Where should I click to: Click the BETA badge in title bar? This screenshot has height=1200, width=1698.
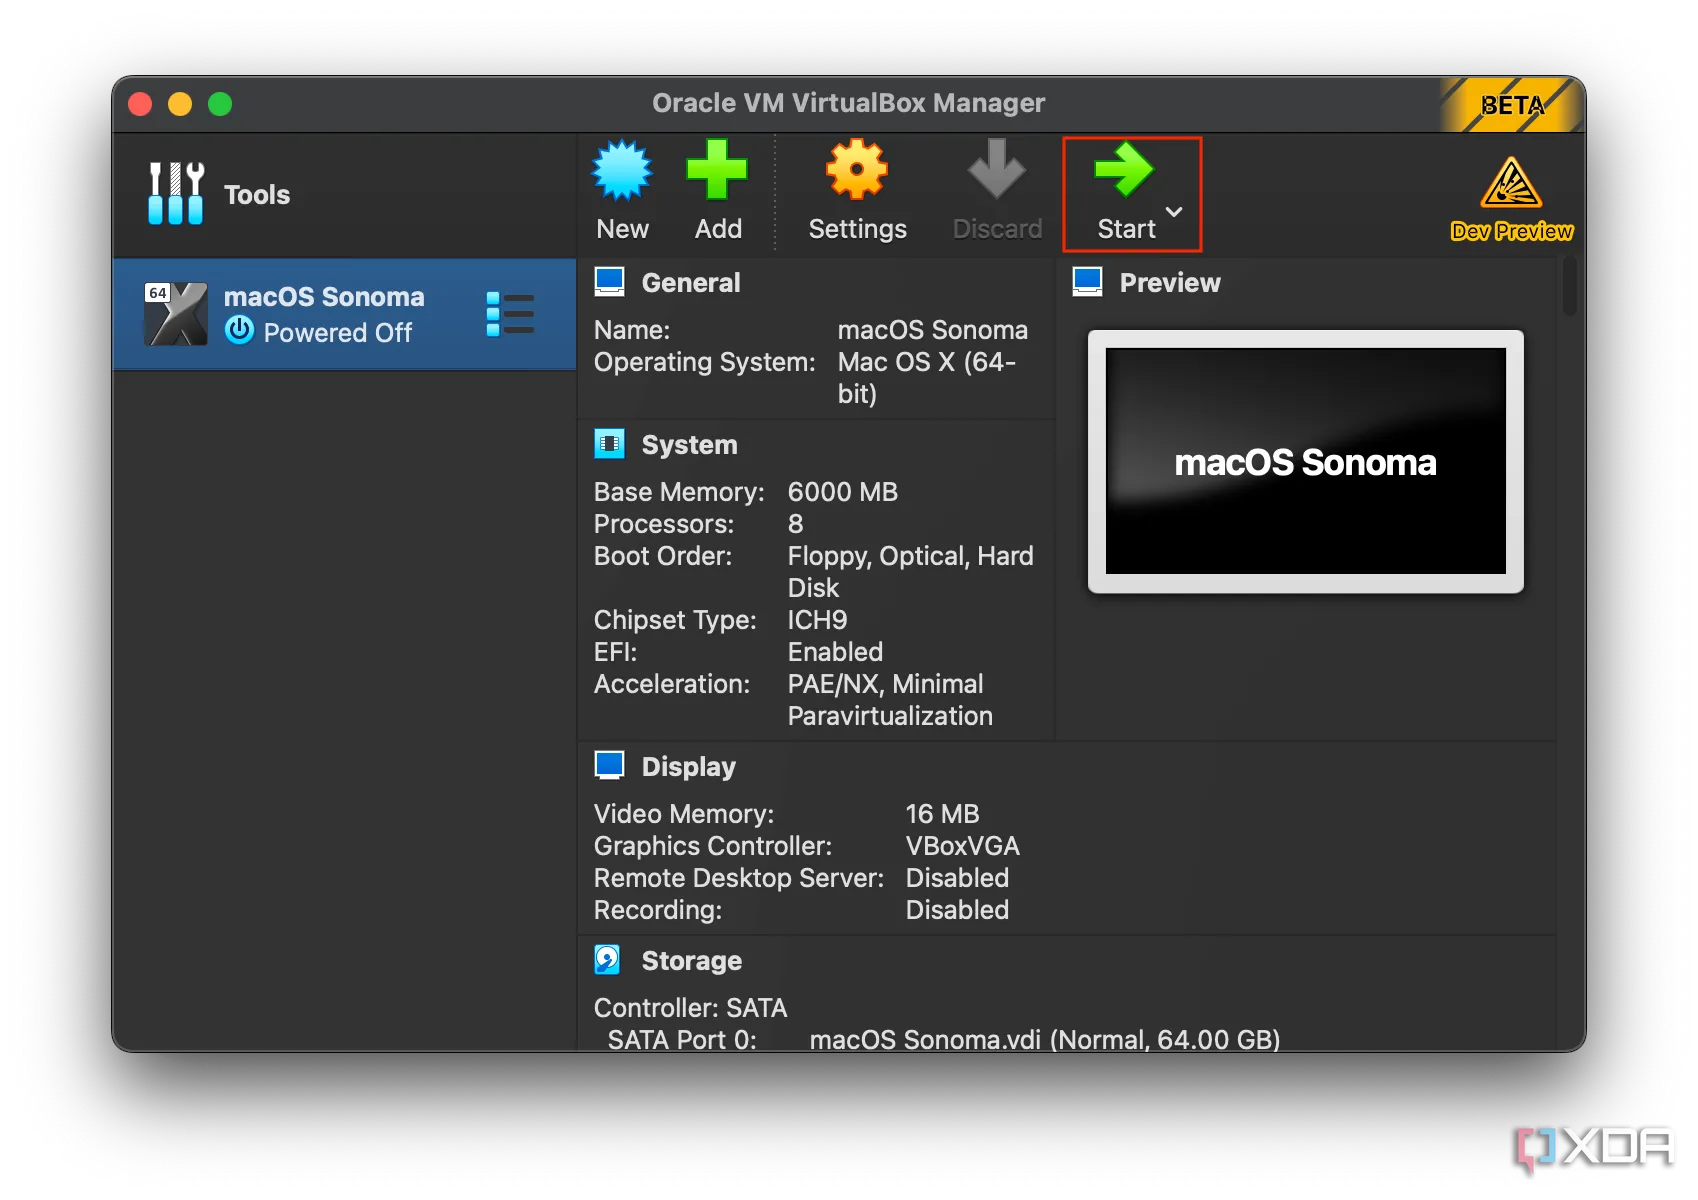[x=1511, y=105]
